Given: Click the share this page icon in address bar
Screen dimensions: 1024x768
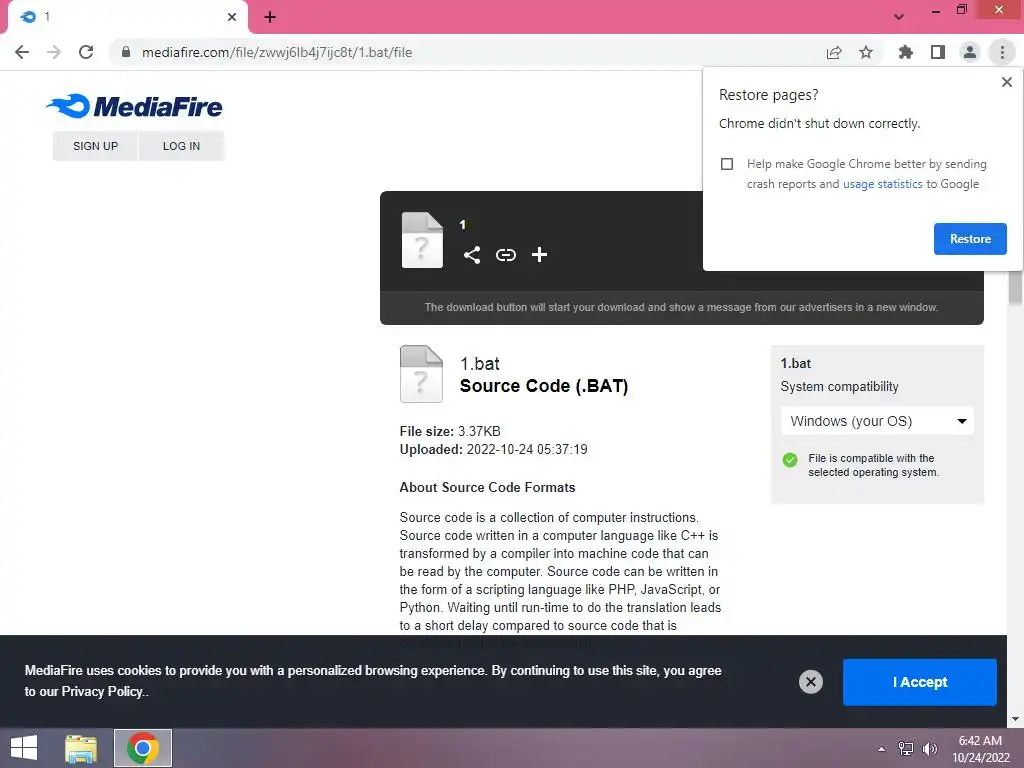Looking at the screenshot, I should tap(834, 52).
